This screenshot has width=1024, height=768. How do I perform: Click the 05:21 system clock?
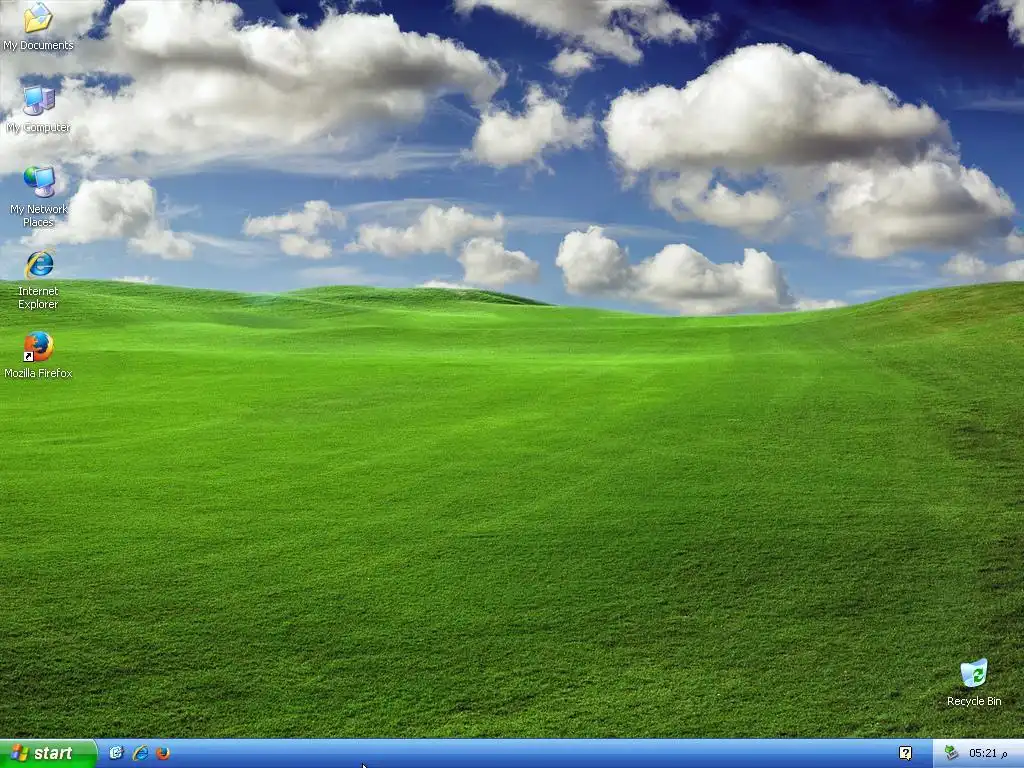point(987,753)
